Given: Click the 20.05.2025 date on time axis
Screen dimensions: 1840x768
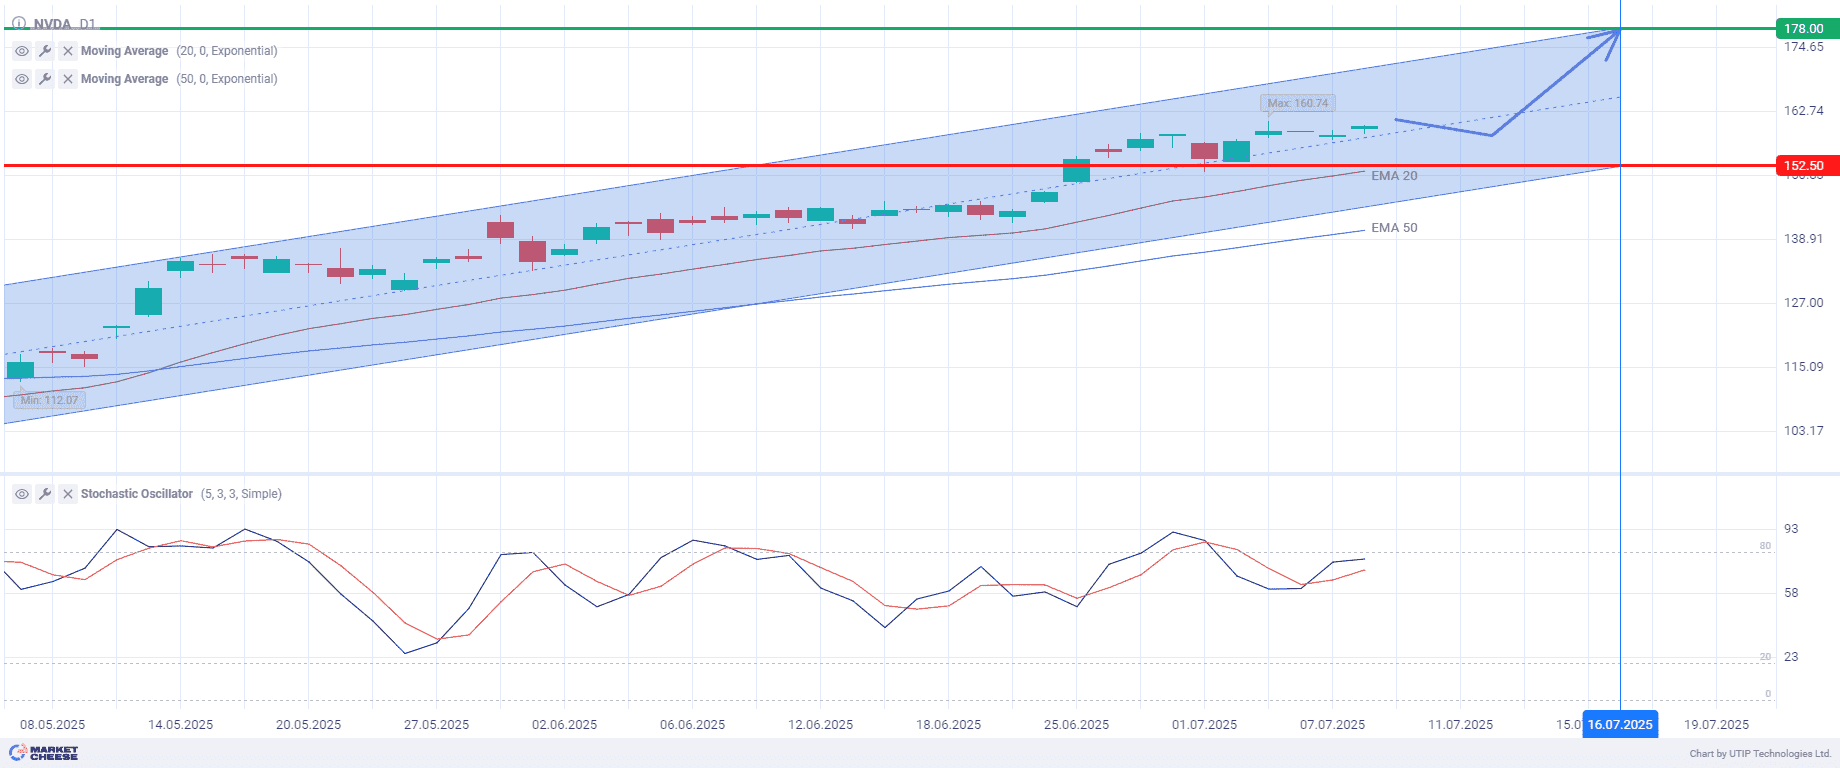Looking at the screenshot, I should (308, 725).
